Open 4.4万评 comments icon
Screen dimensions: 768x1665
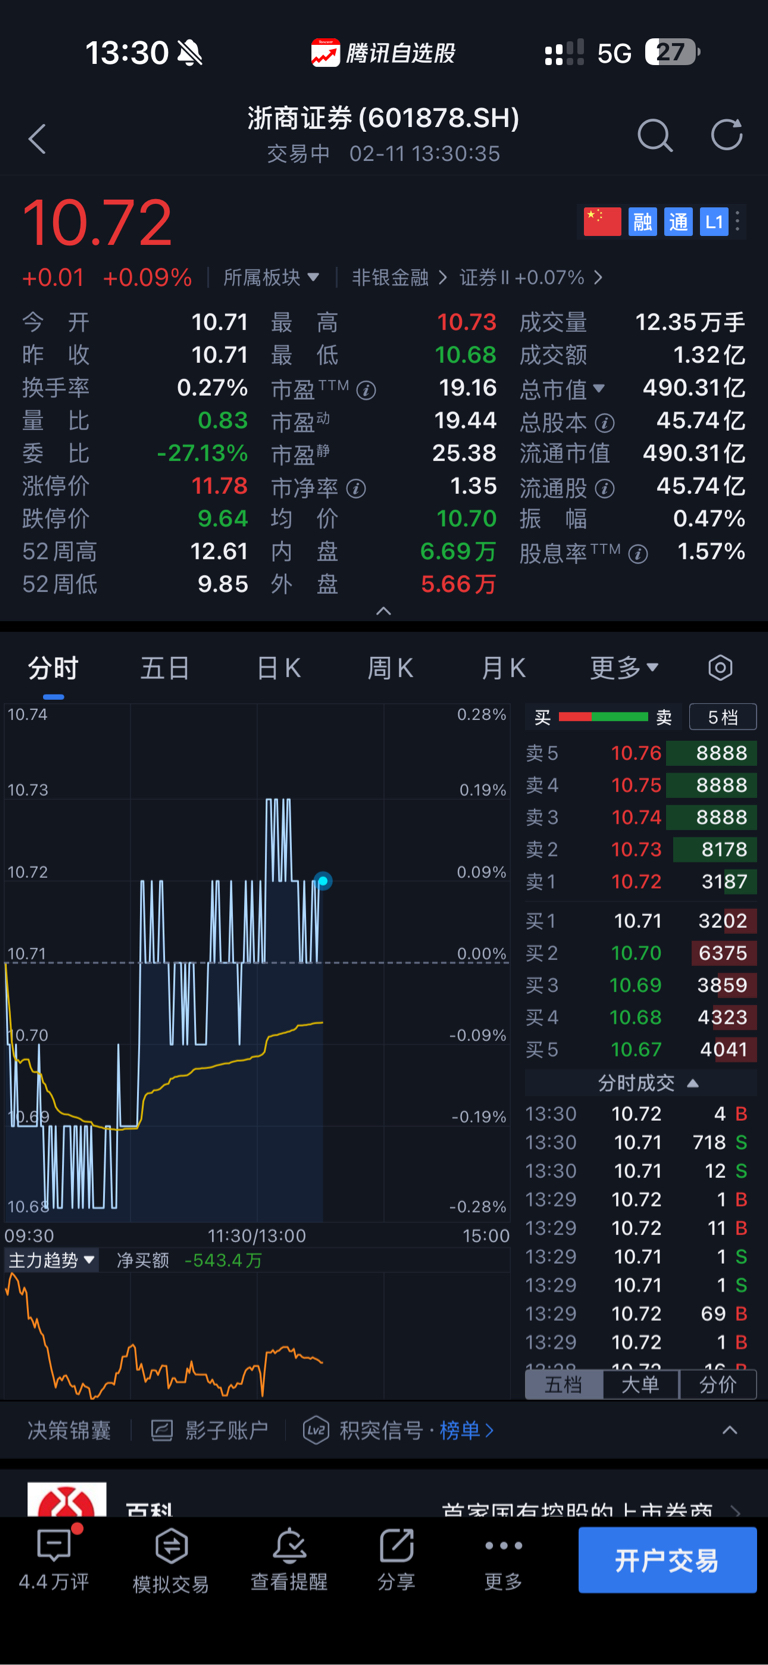coord(54,1546)
